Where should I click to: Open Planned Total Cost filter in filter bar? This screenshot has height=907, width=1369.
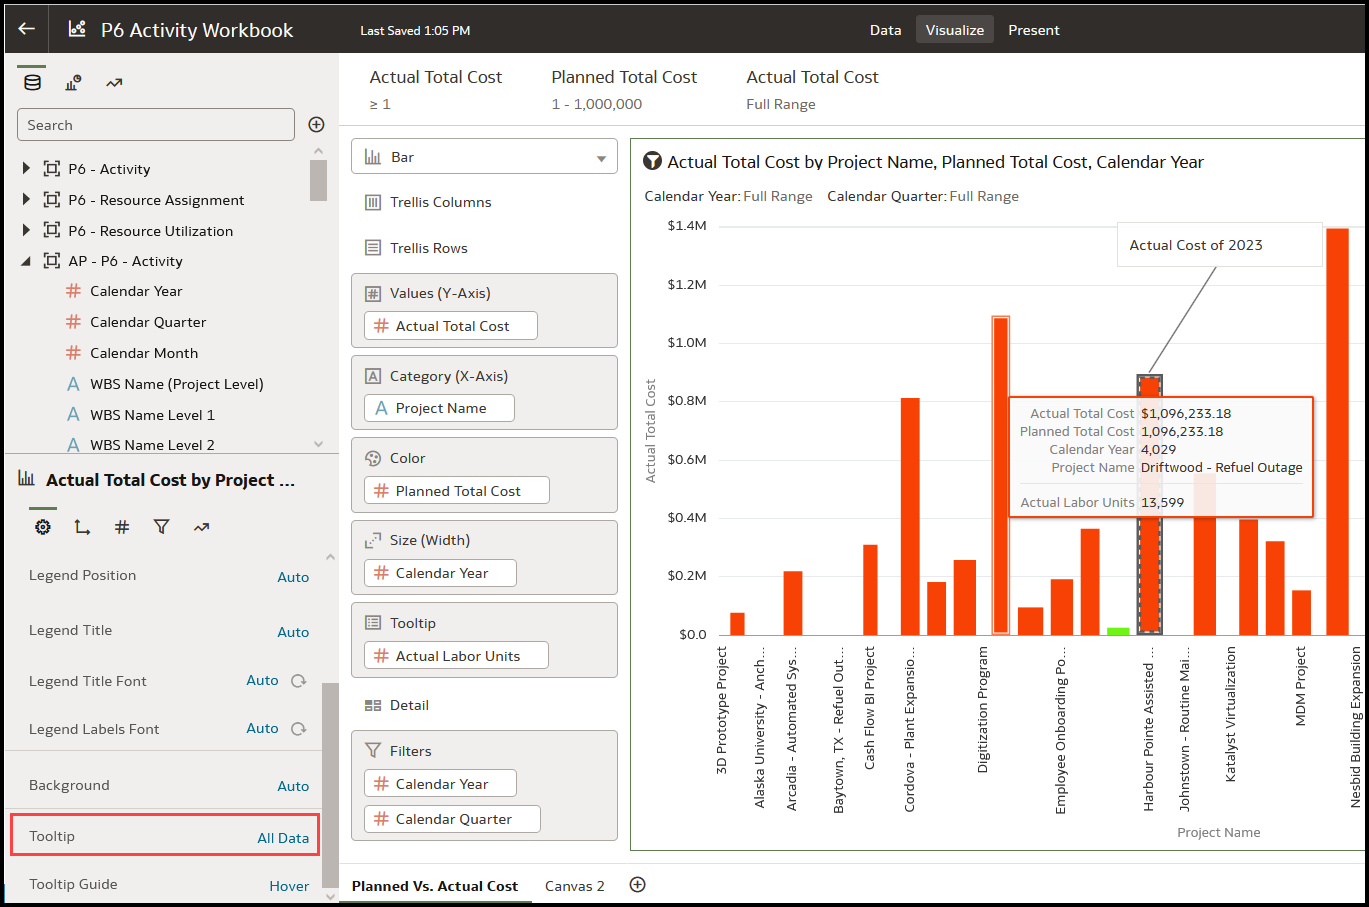coord(624,89)
